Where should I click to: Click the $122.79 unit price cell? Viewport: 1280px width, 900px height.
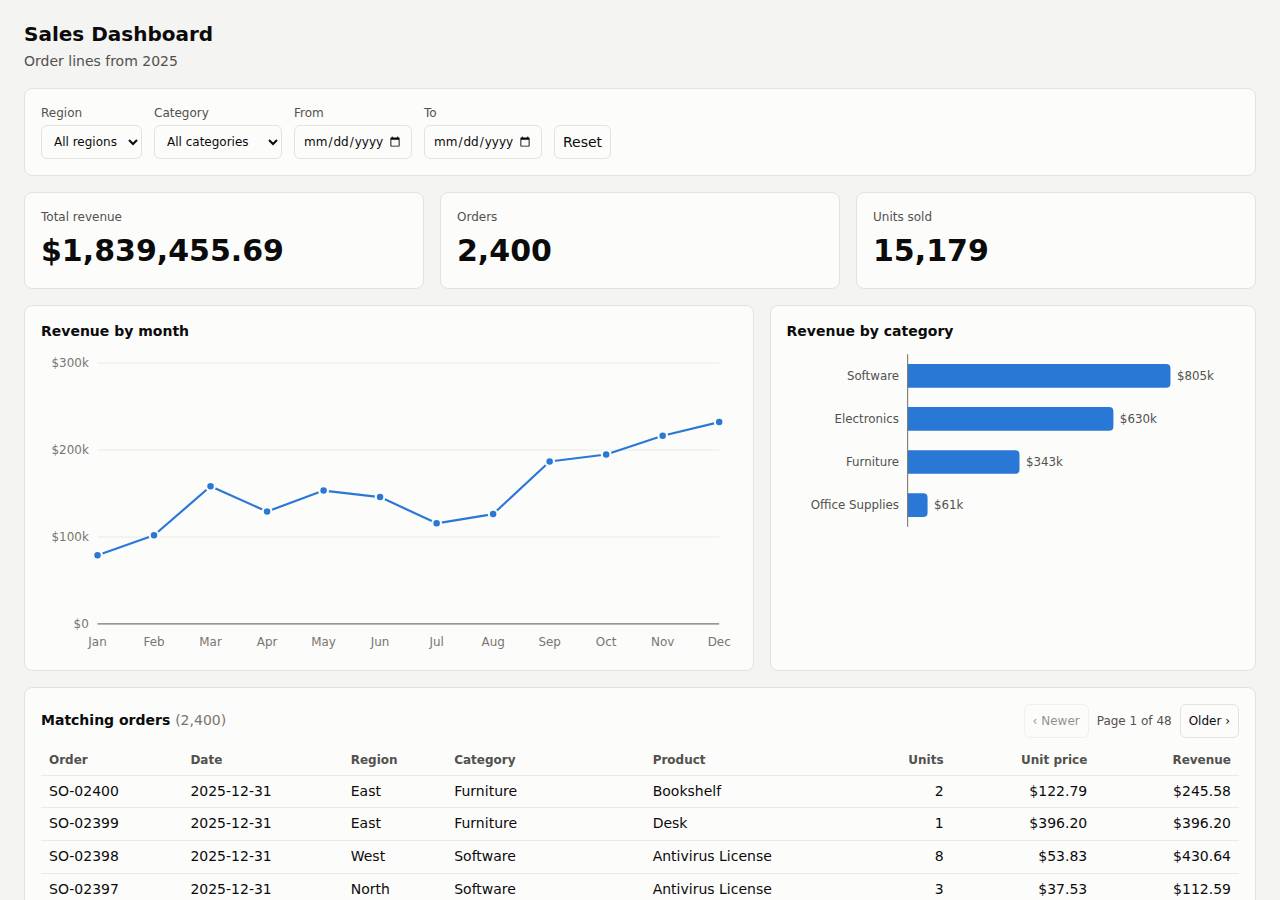tap(1058, 791)
